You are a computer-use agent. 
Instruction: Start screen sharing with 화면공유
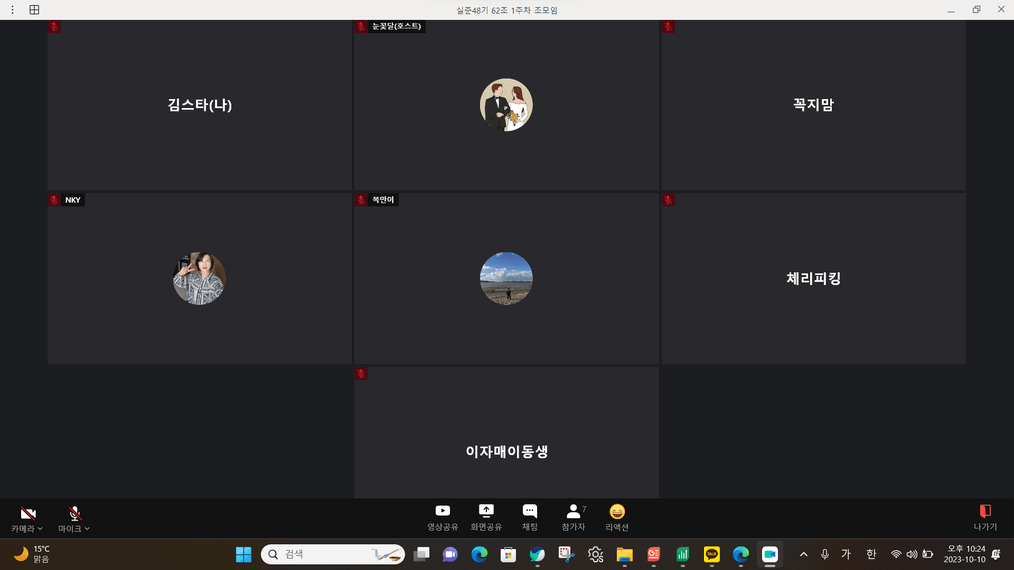486,517
